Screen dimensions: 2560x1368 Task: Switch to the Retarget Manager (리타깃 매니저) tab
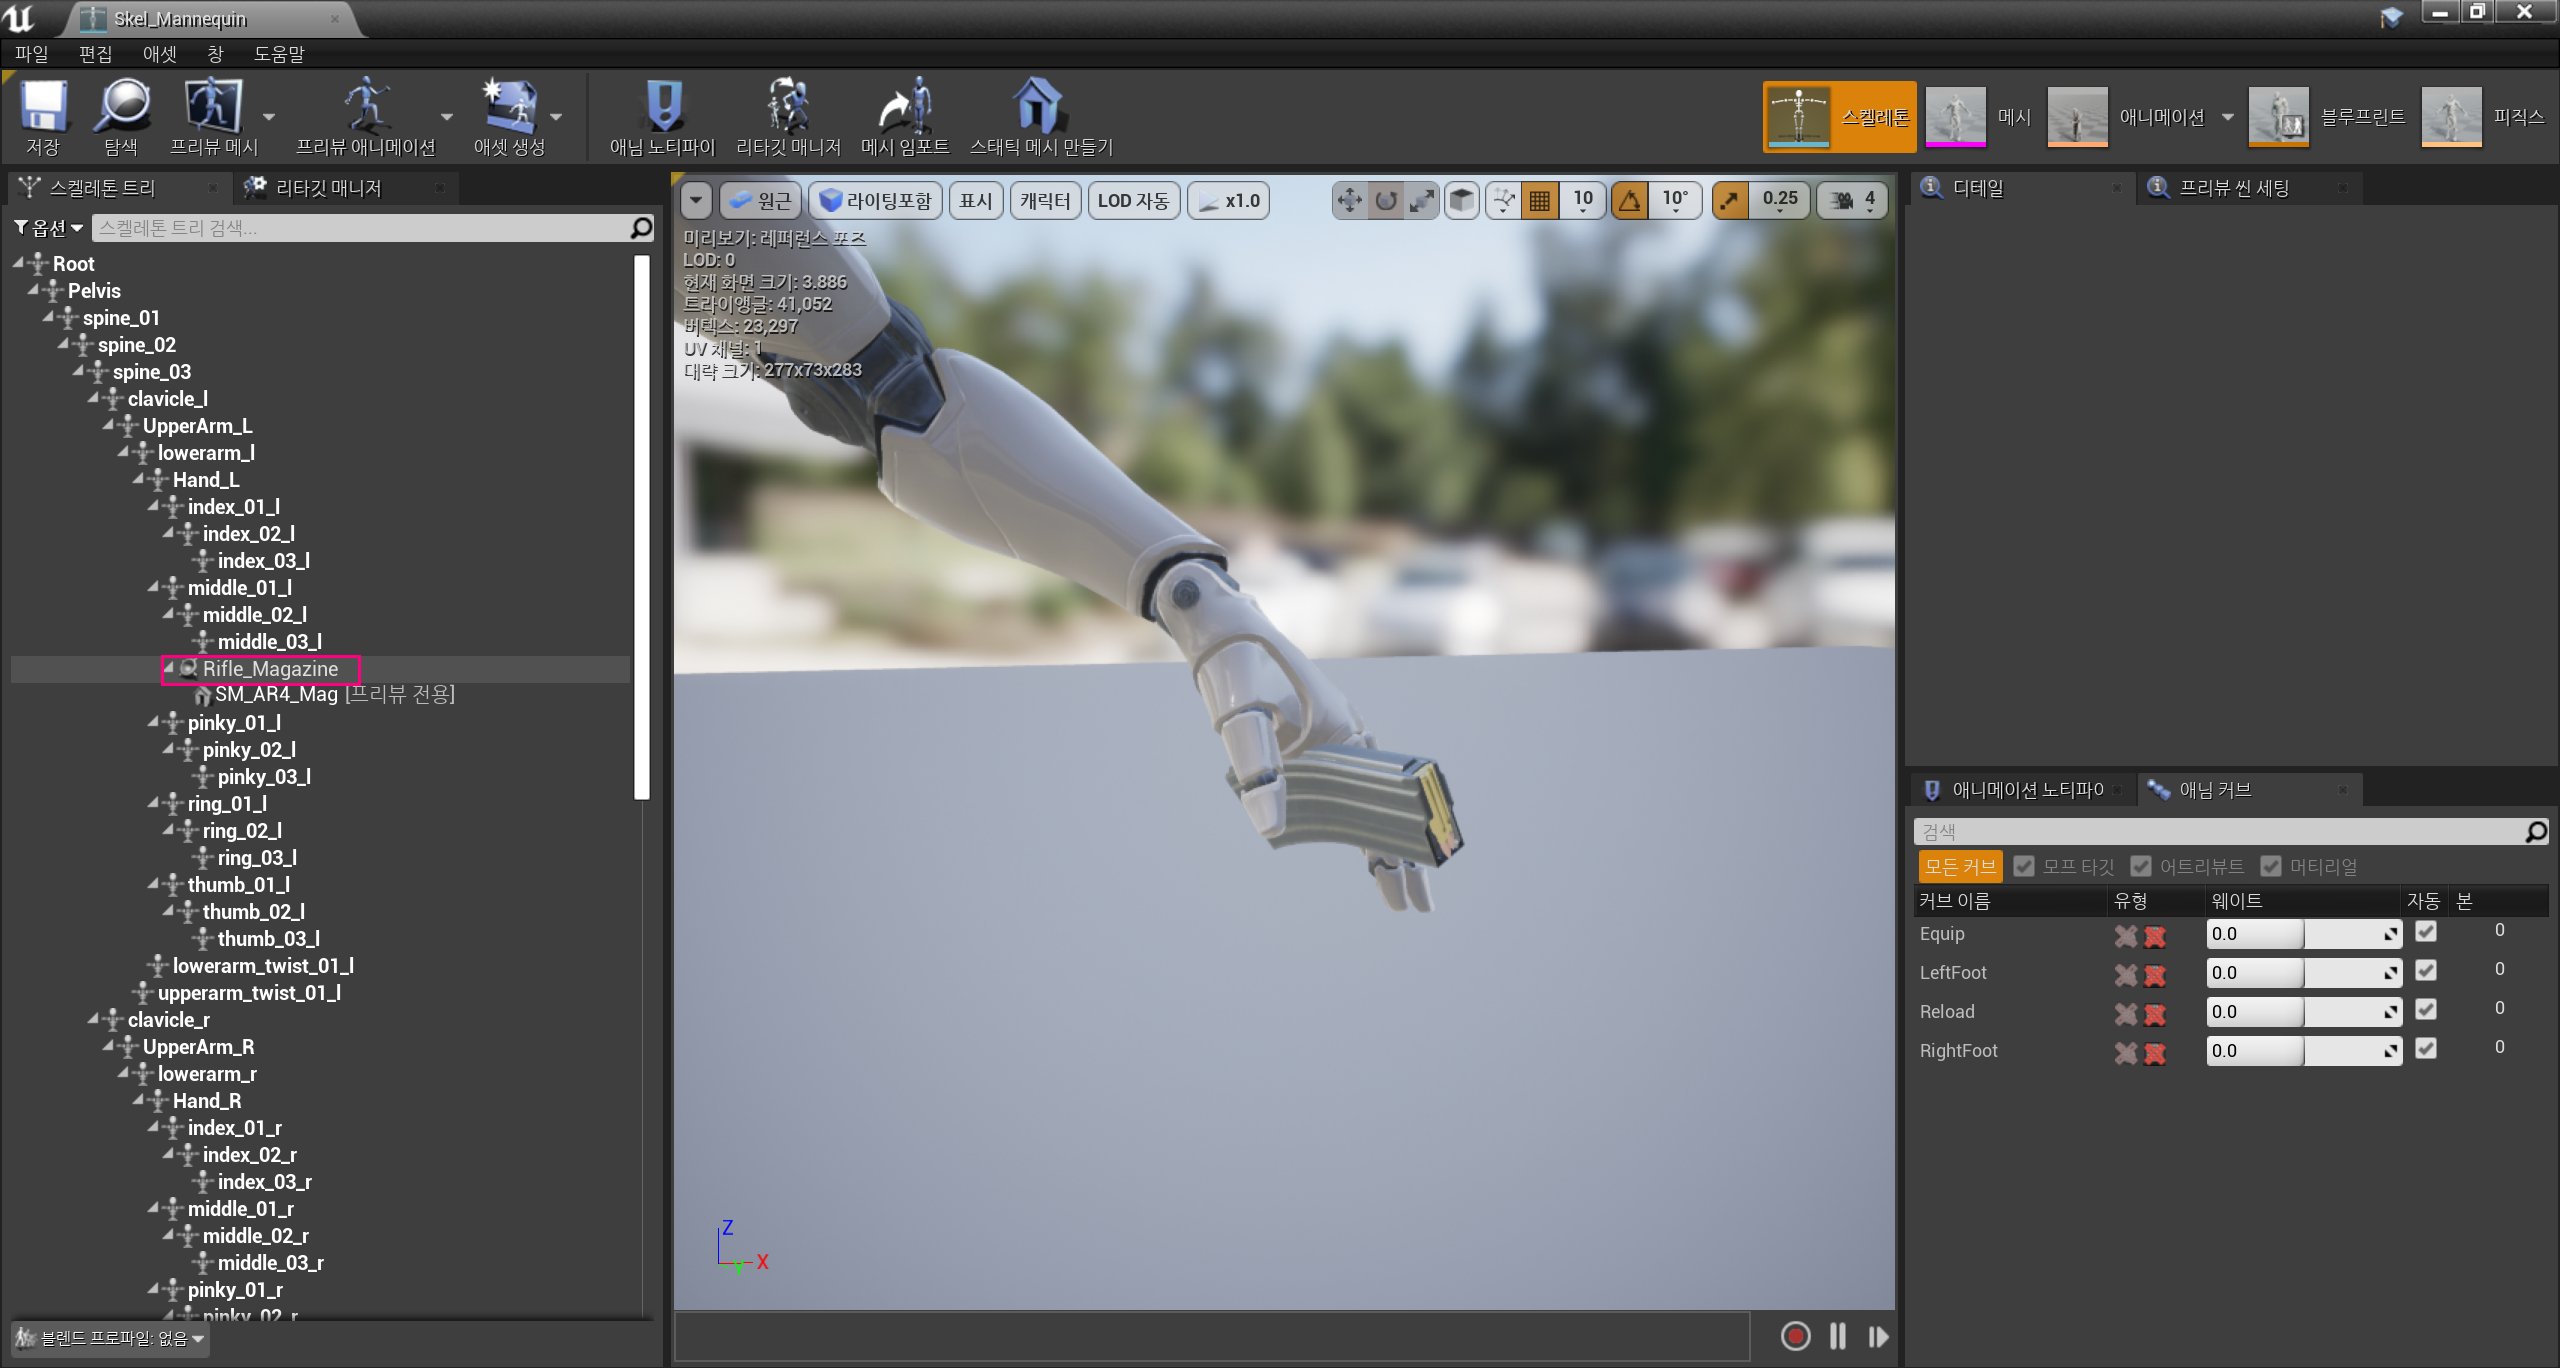328,188
